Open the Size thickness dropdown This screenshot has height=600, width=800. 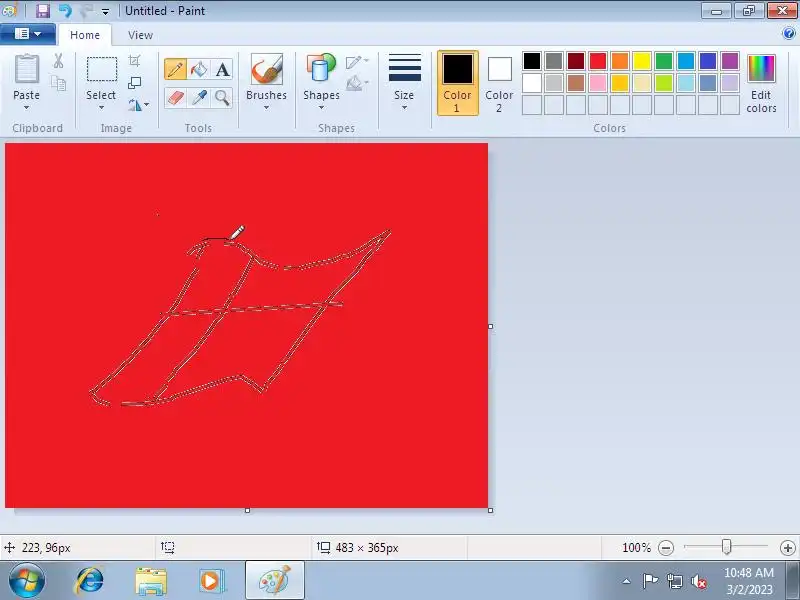pos(404,83)
